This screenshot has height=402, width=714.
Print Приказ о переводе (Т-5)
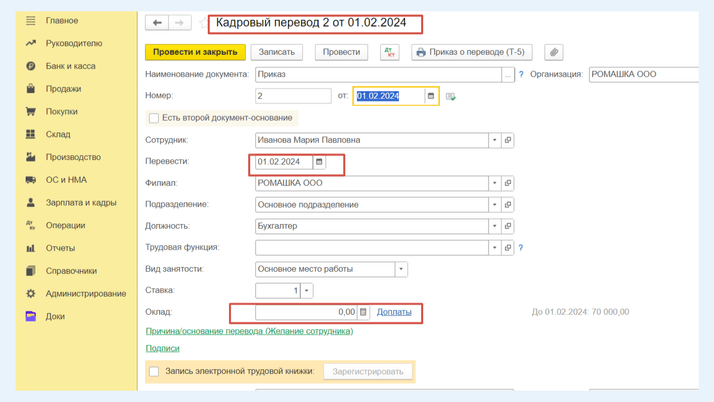point(472,52)
